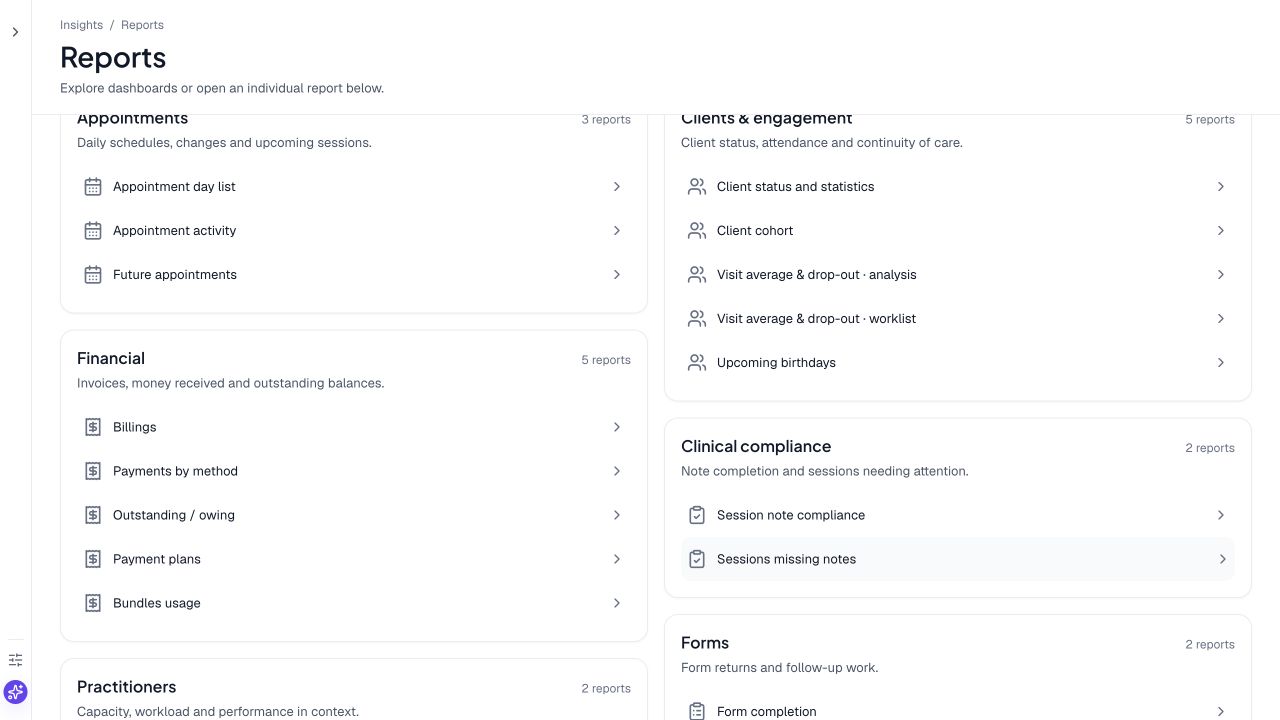Viewport: 1280px width, 720px height.
Task: Click the chevron on the Client cohort row
Action: coord(1221,231)
